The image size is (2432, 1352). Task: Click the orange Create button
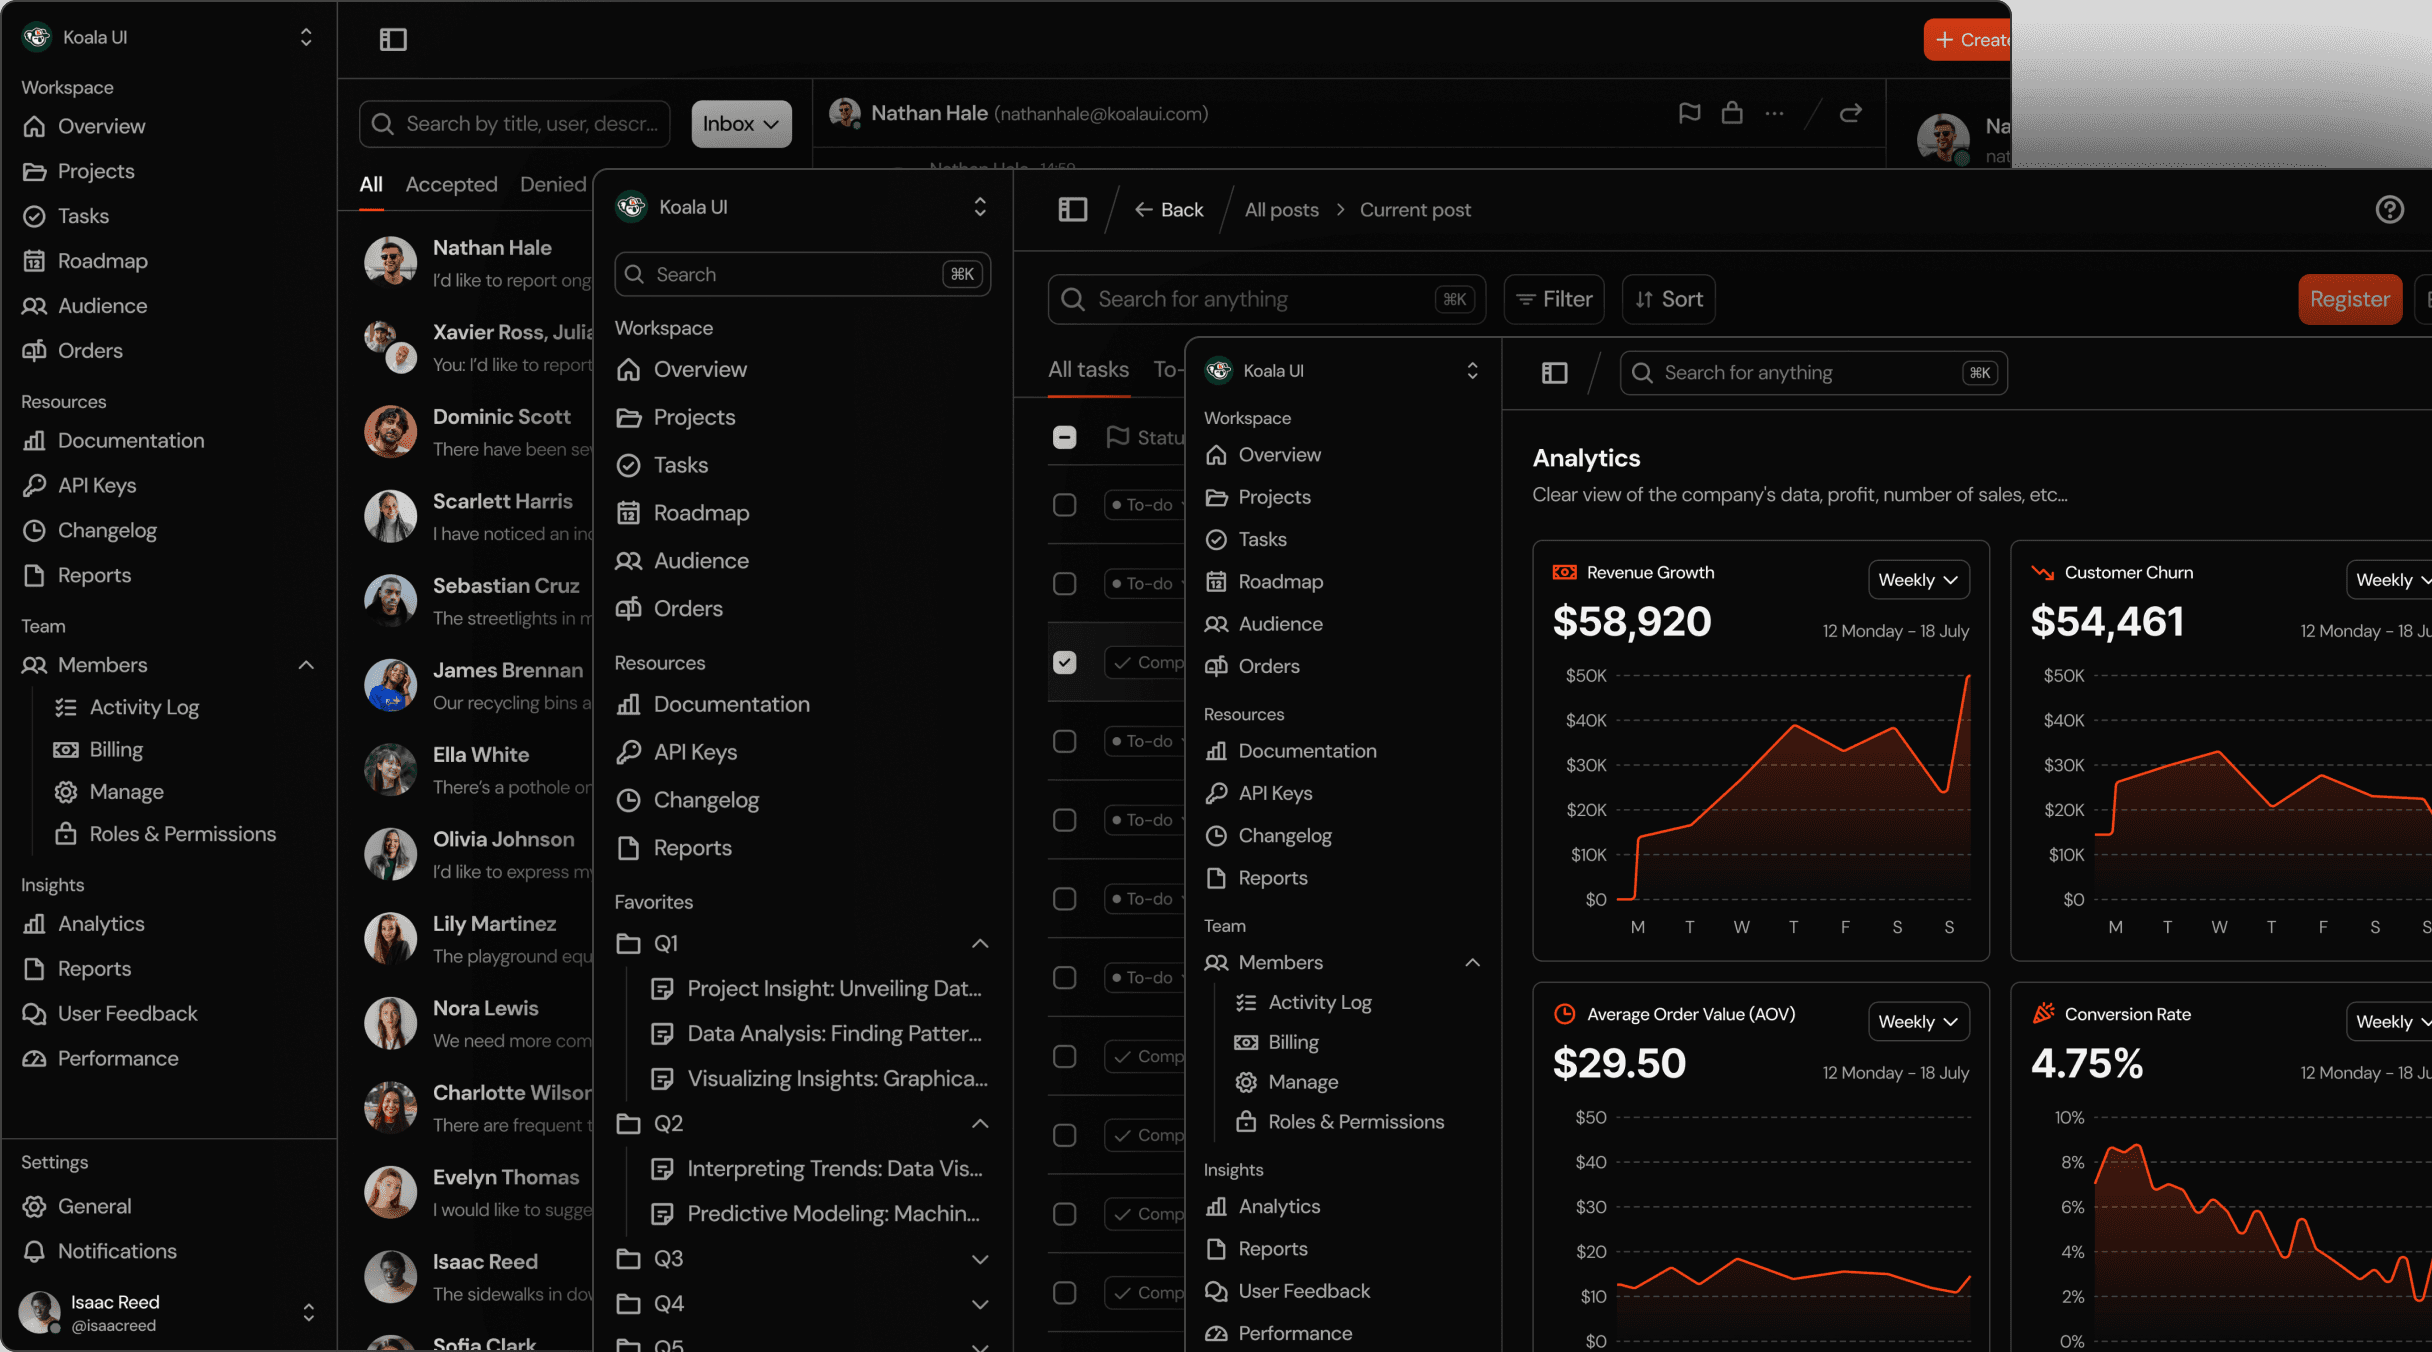point(1968,40)
